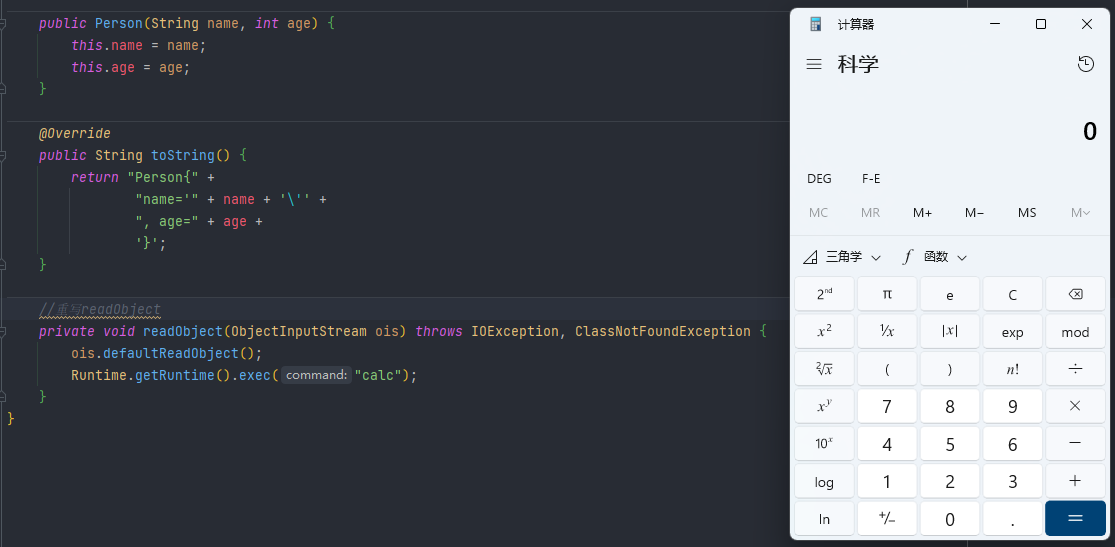The image size is (1115, 547).
Task: Click digit 6 key
Action: (1013, 444)
